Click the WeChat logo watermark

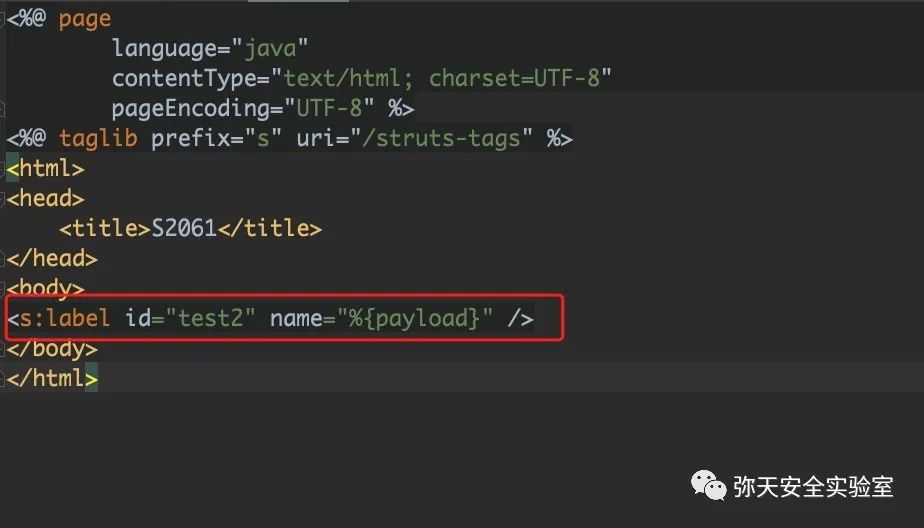709,486
